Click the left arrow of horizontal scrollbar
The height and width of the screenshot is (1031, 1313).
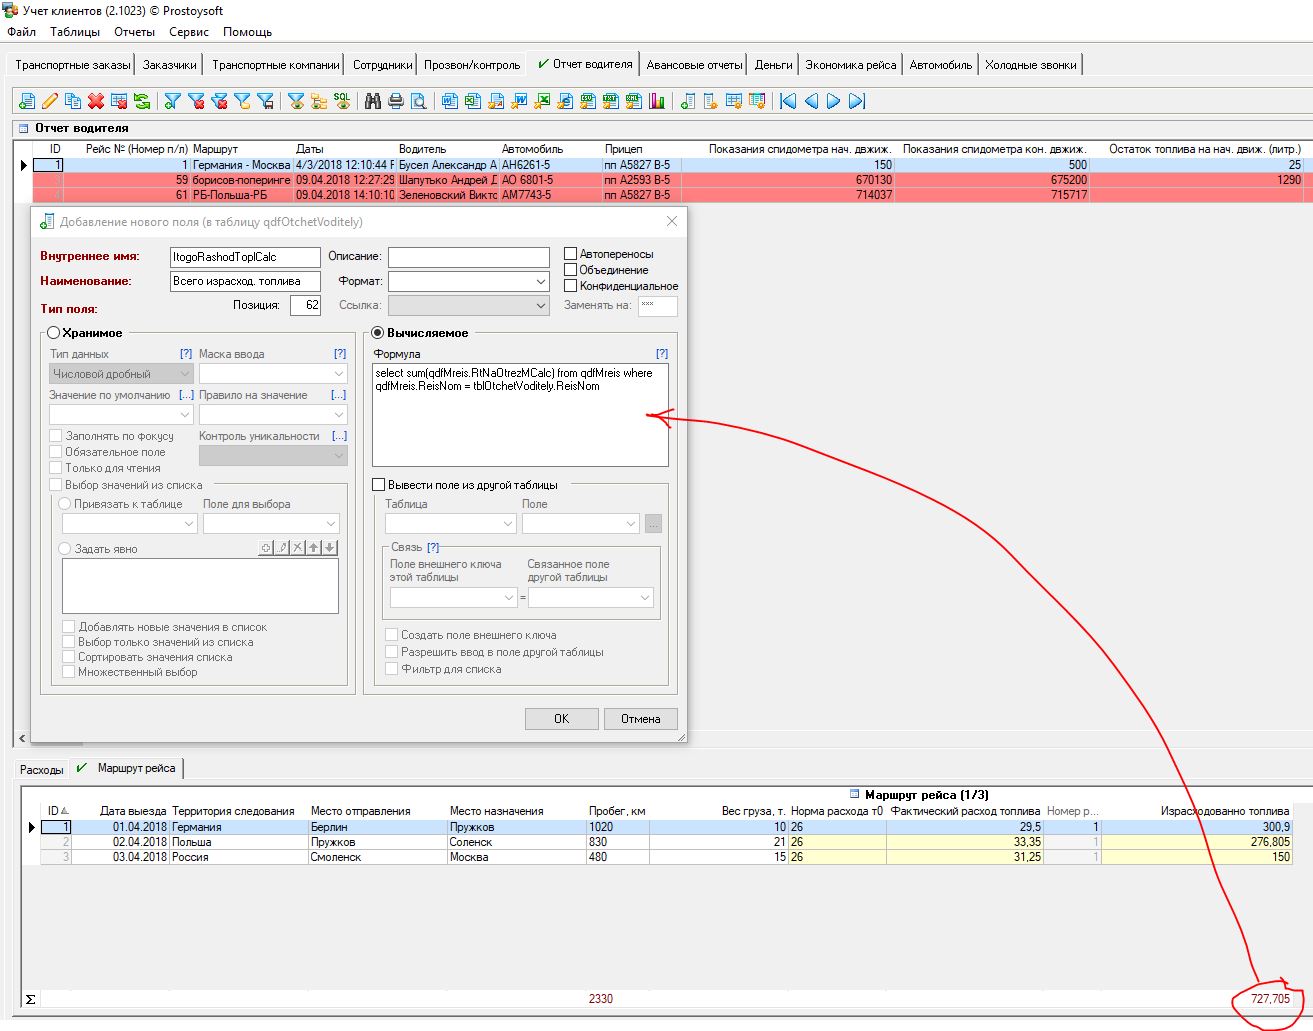pos(22,739)
